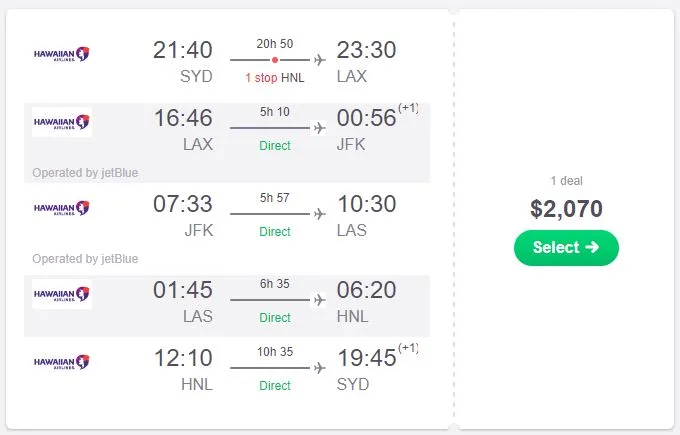This screenshot has height=435, width=680.
Task: Click plane icon on the 20h 50 flight
Action: click(x=320, y=60)
